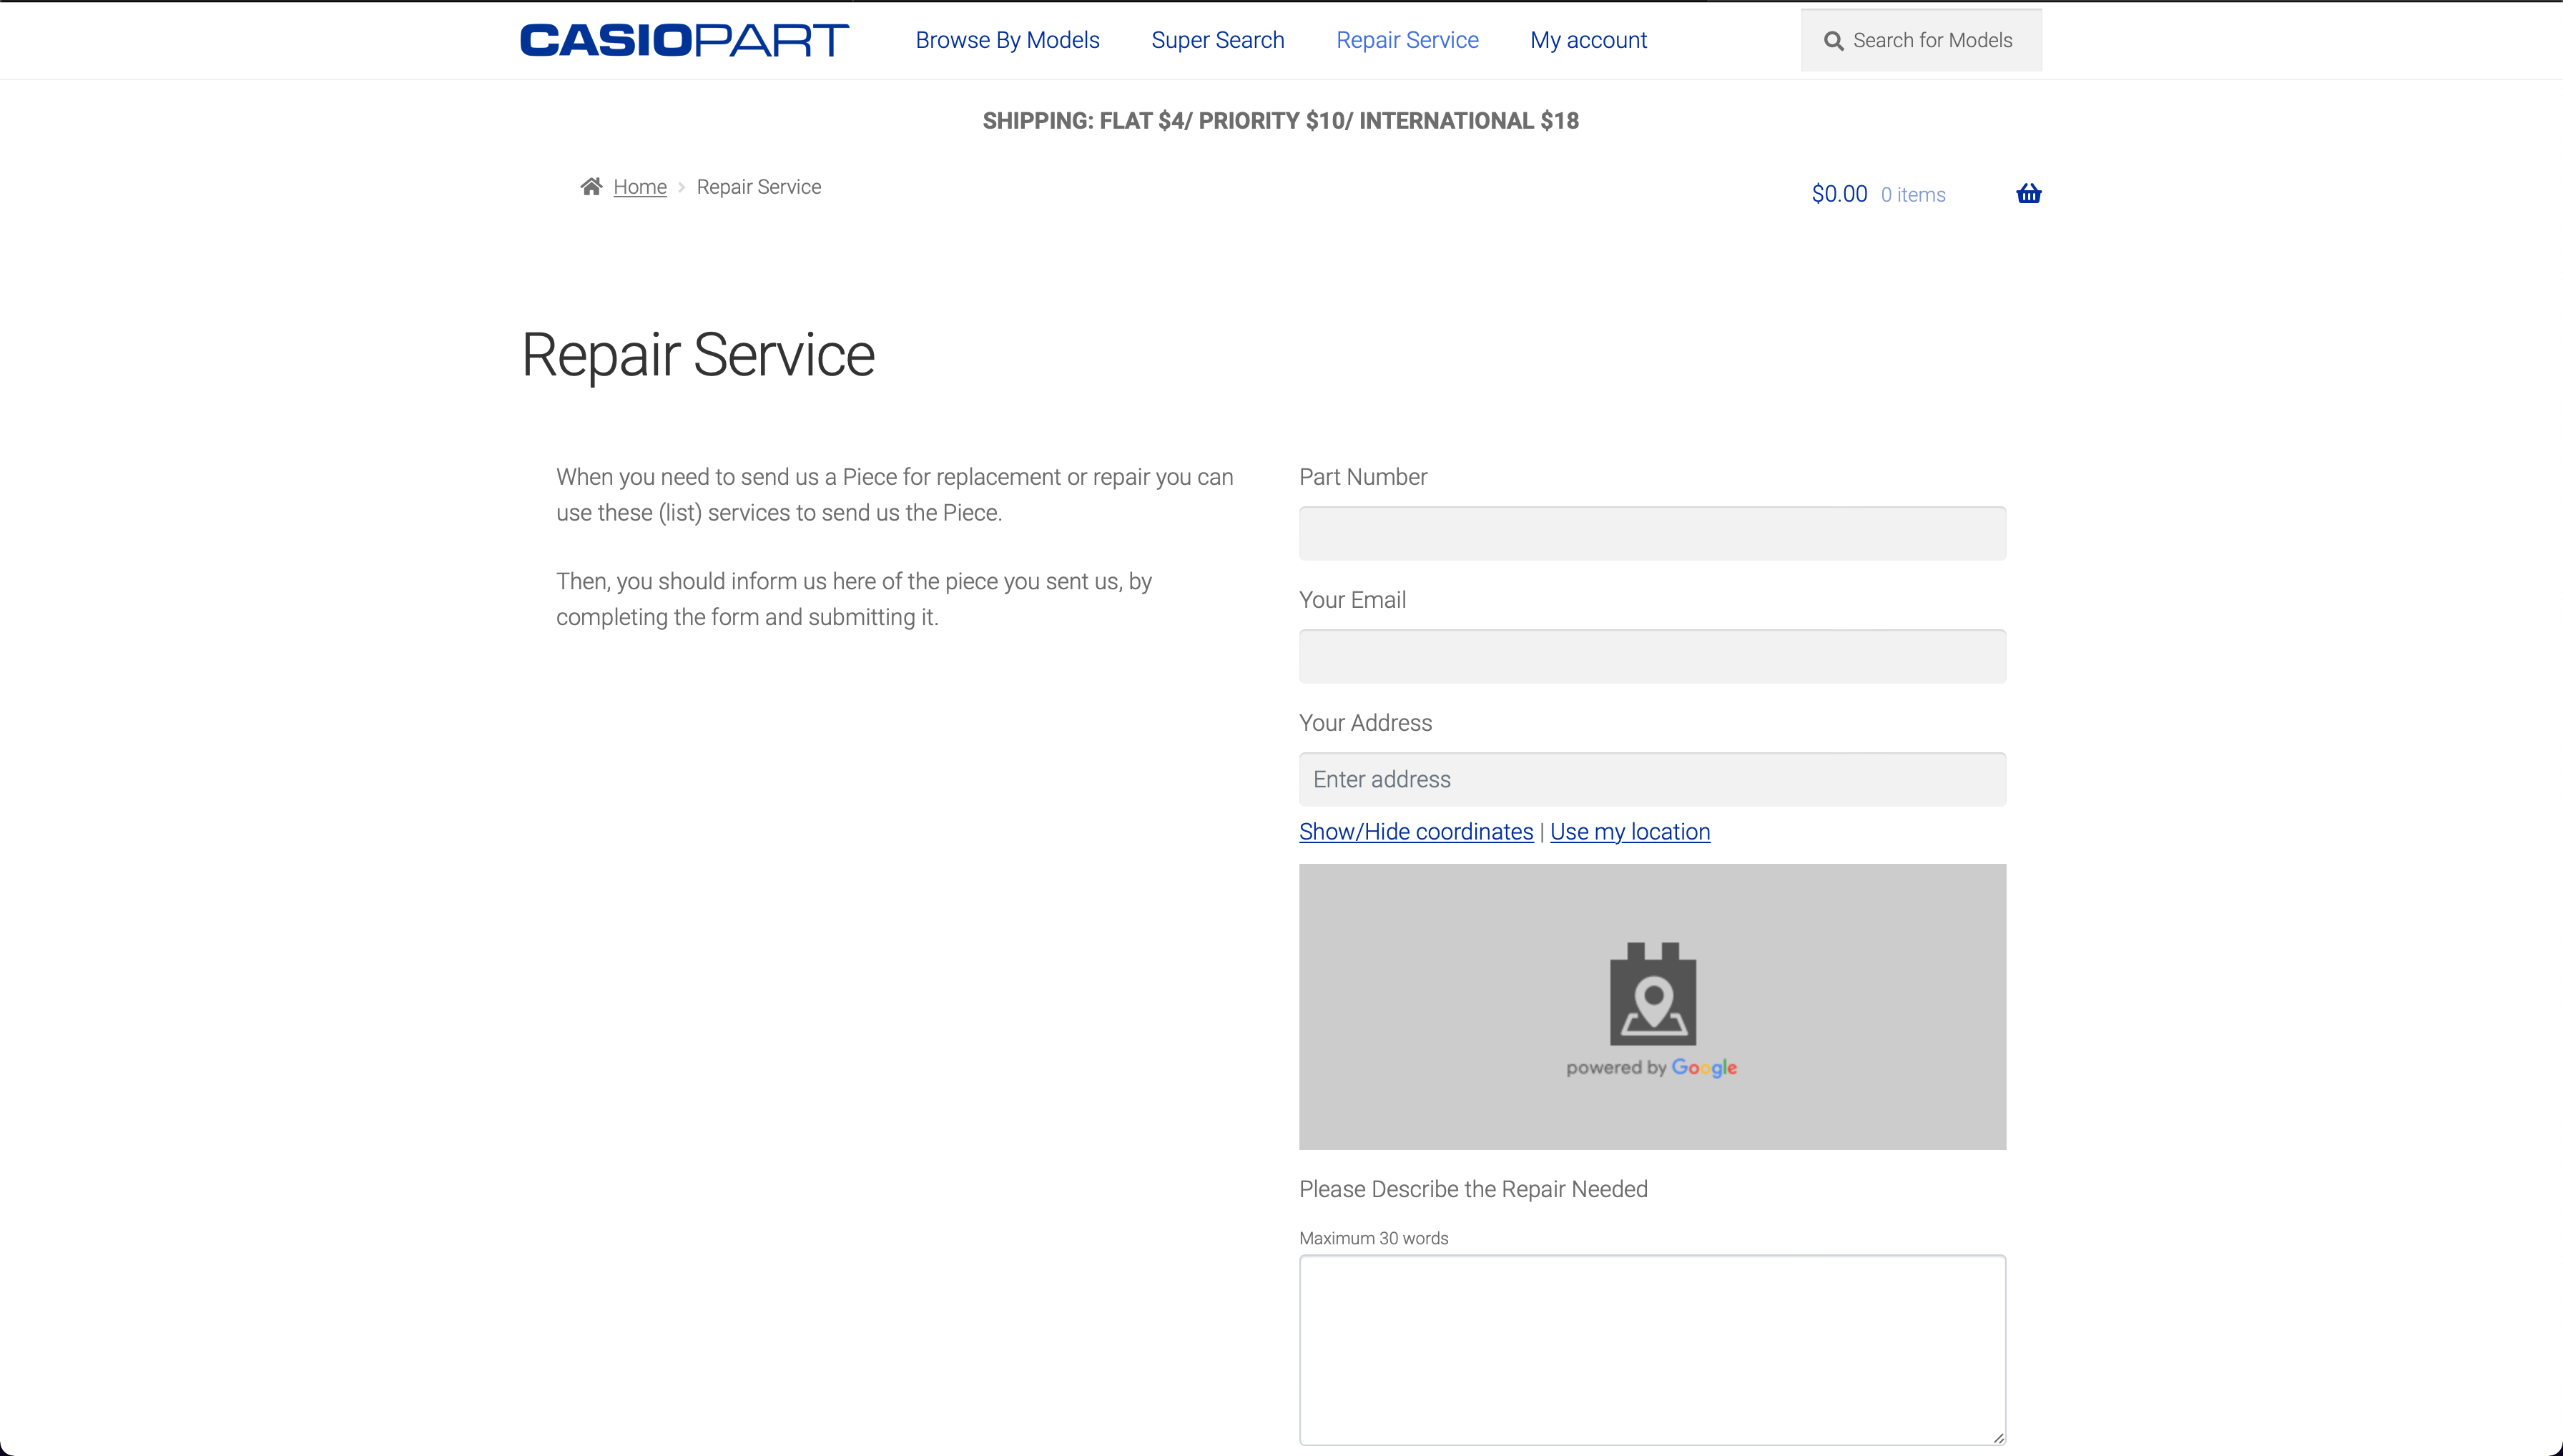The height and width of the screenshot is (1456, 2563).
Task: Click the 'Your Address' label
Action: point(1365,723)
